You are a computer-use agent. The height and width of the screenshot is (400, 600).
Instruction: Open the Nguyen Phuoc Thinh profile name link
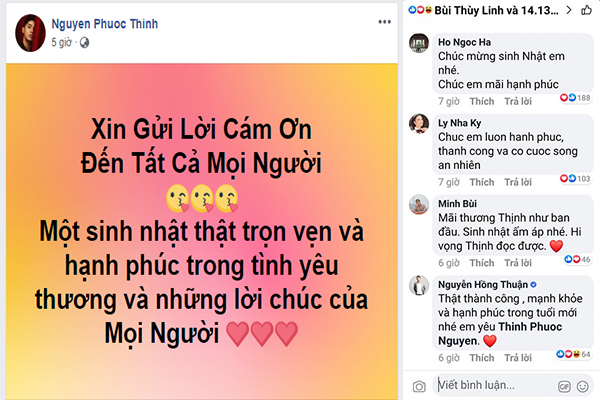point(104,24)
